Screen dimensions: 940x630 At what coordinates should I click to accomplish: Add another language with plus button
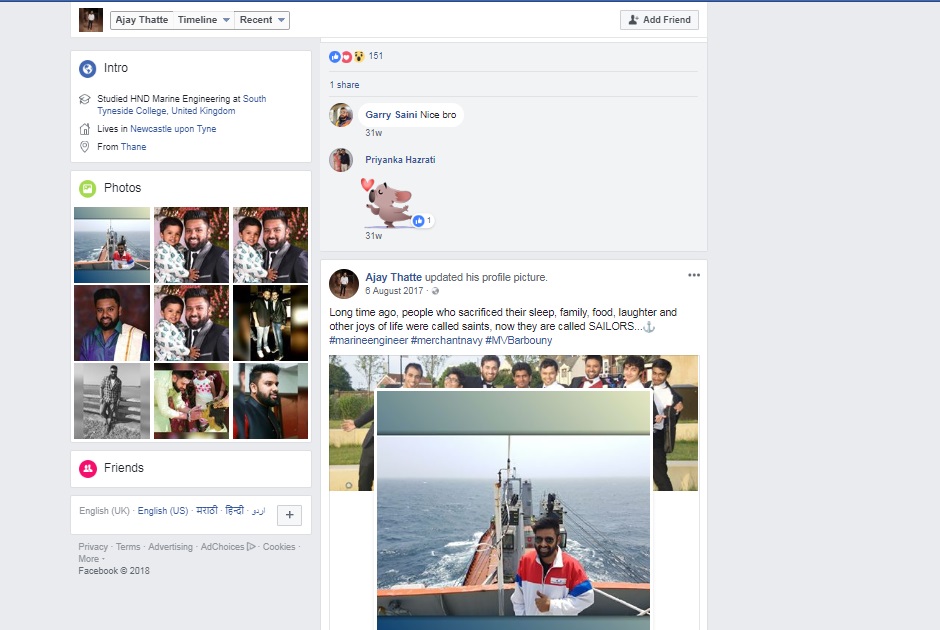[289, 515]
